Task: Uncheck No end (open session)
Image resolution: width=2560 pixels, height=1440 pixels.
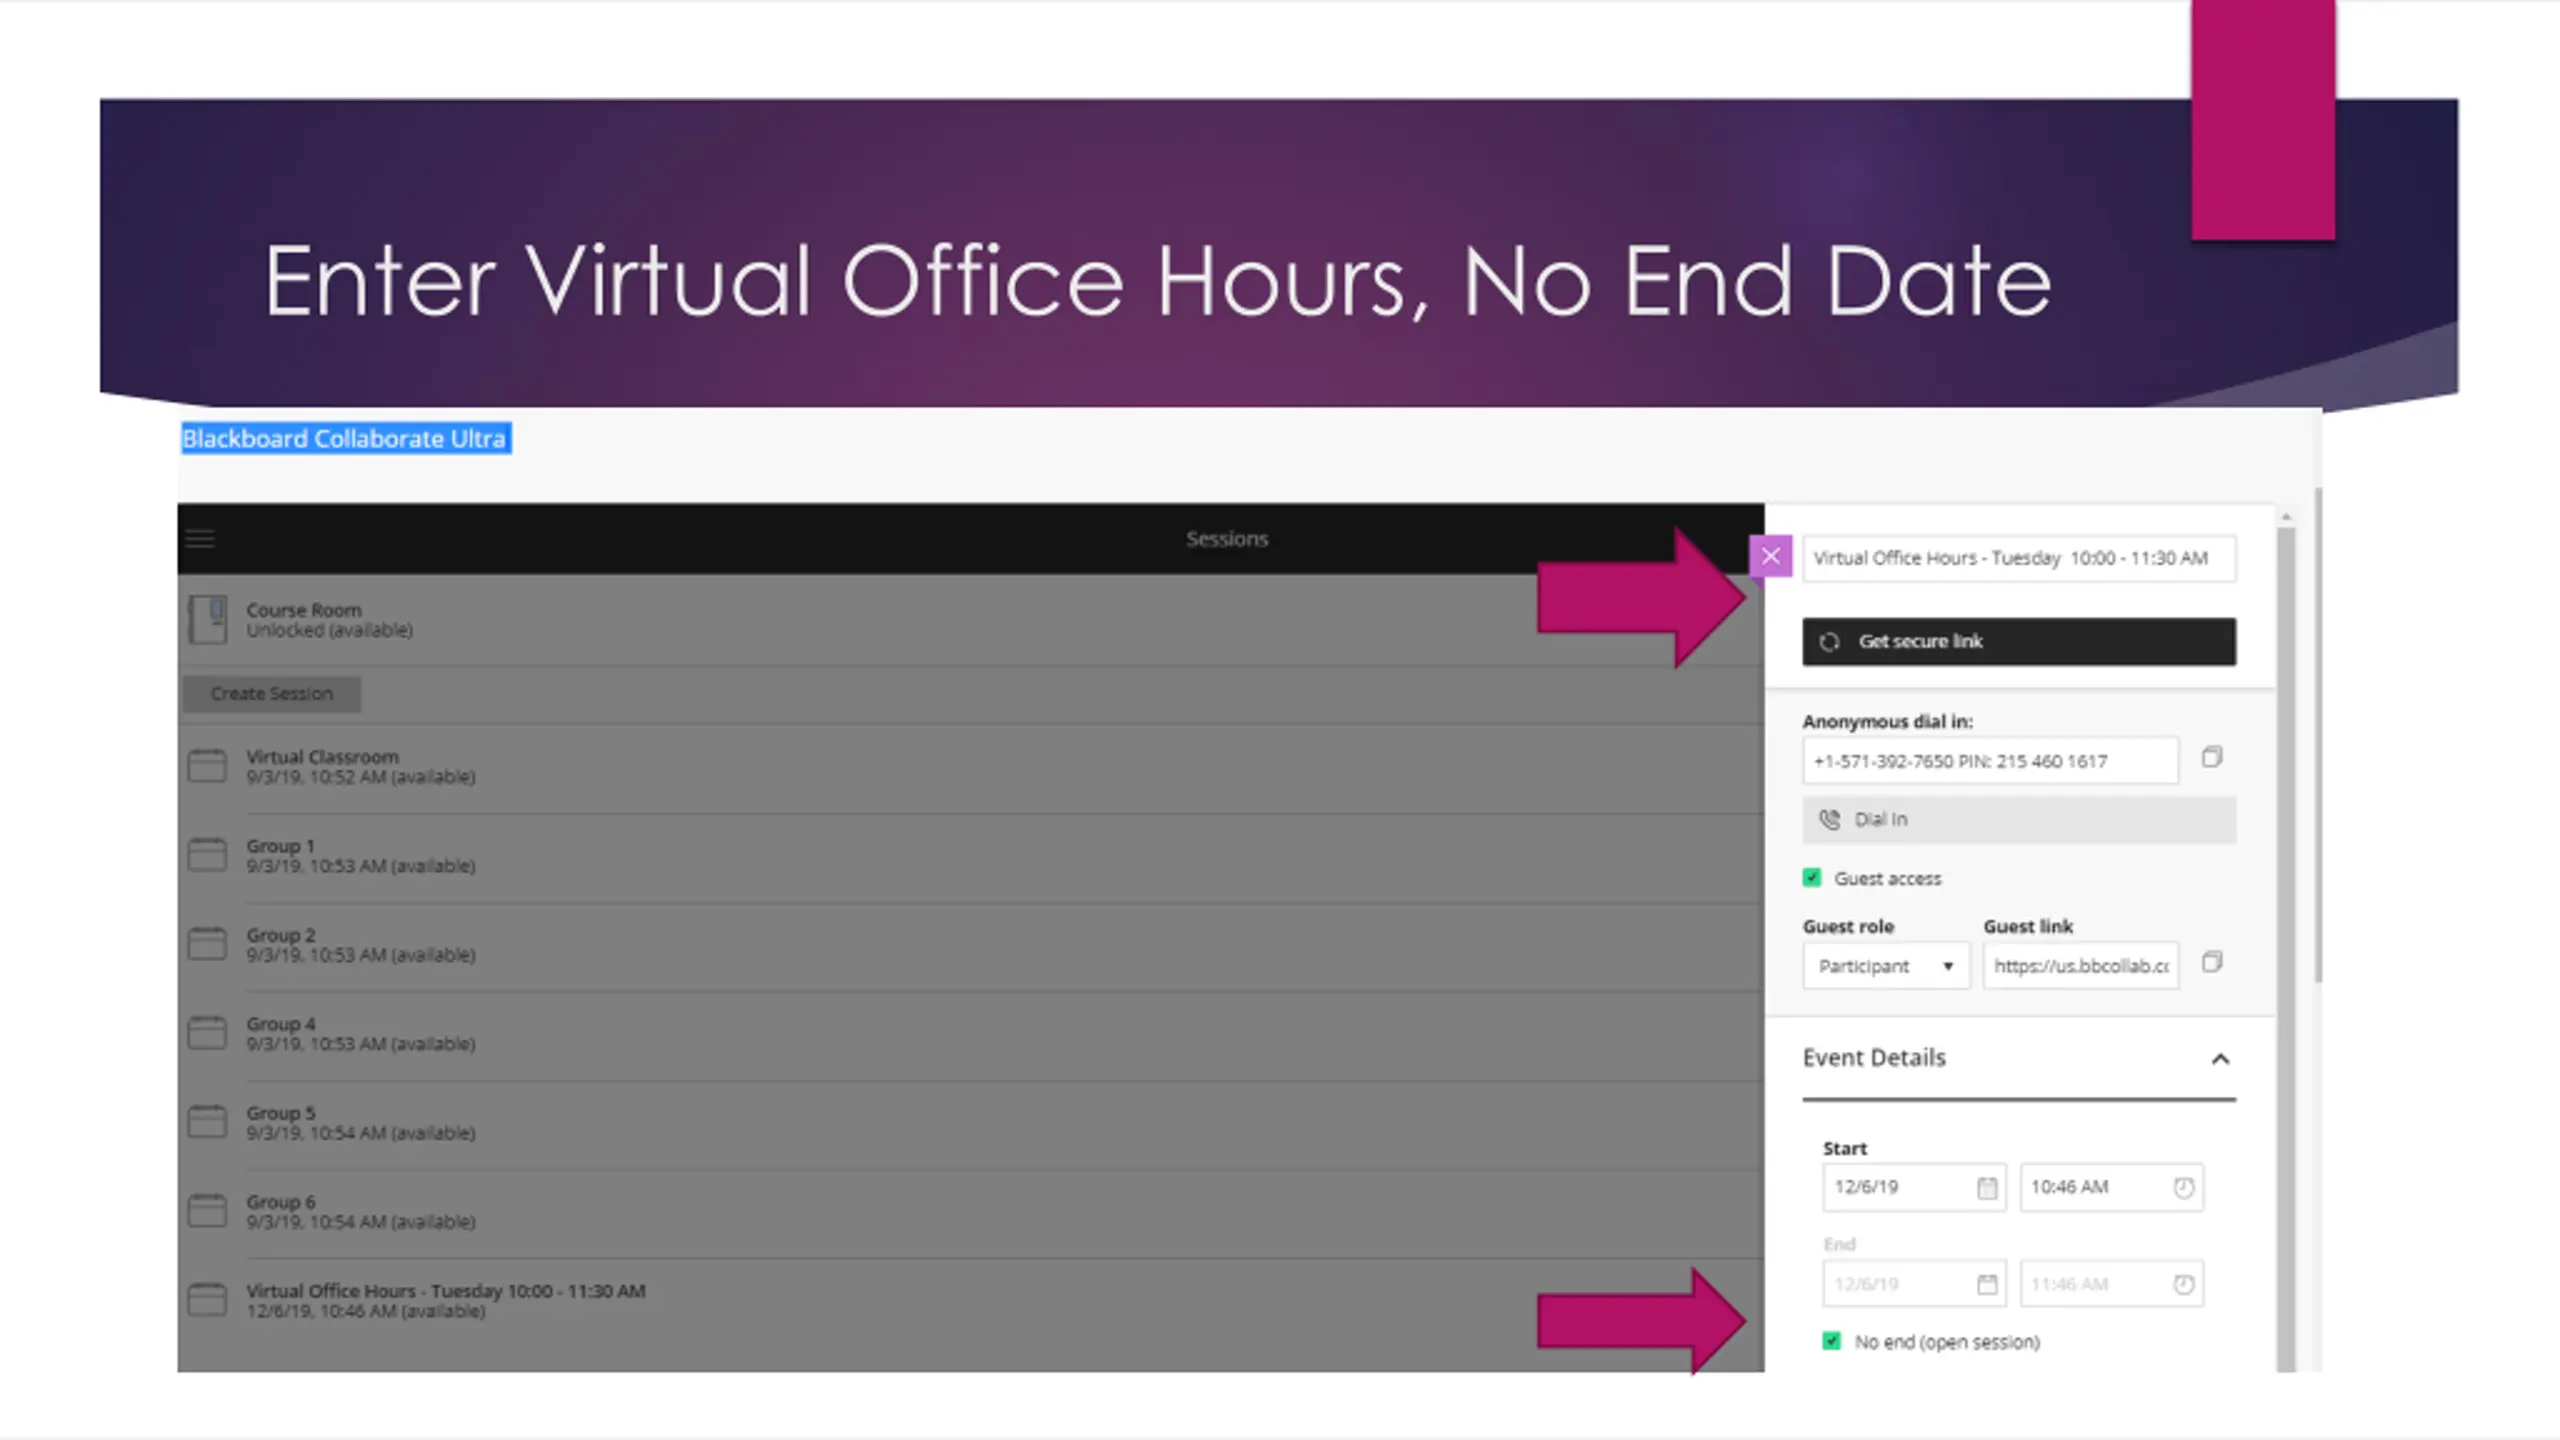Action: pos(1831,1341)
